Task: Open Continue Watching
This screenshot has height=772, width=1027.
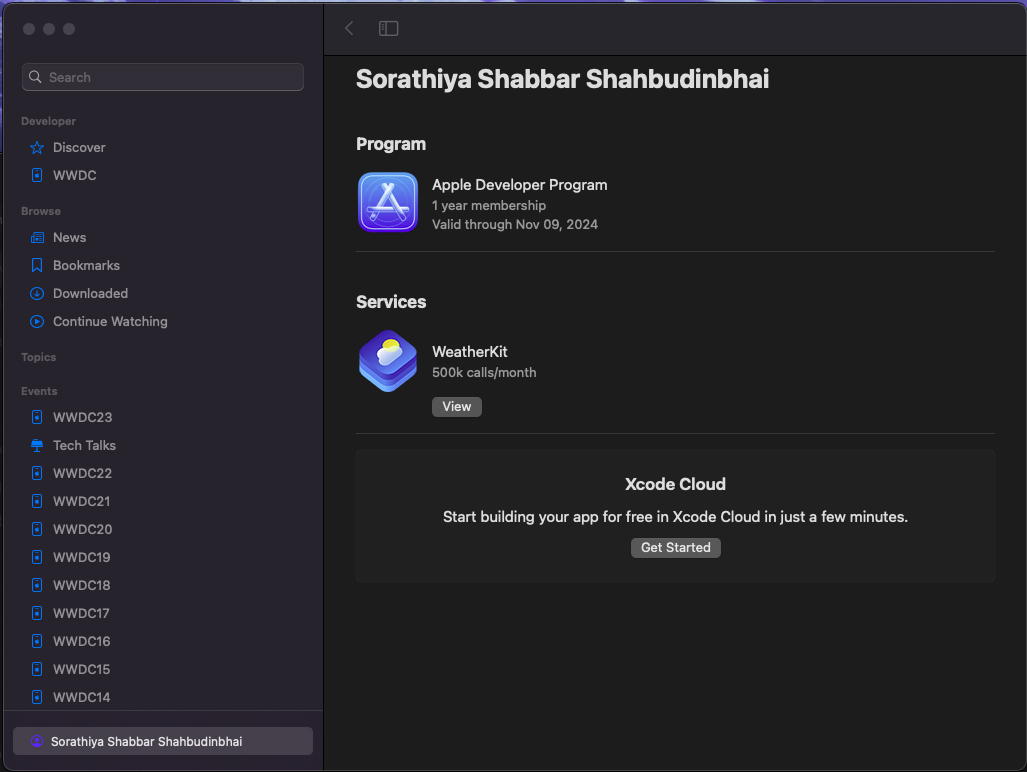Action: [x=110, y=321]
